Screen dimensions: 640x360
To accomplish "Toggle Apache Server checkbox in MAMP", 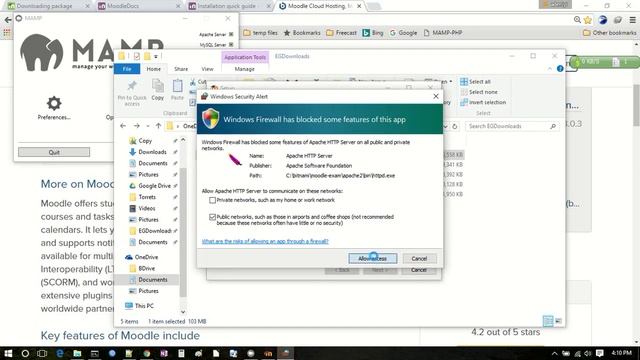I will pyautogui.click(x=231, y=34).
